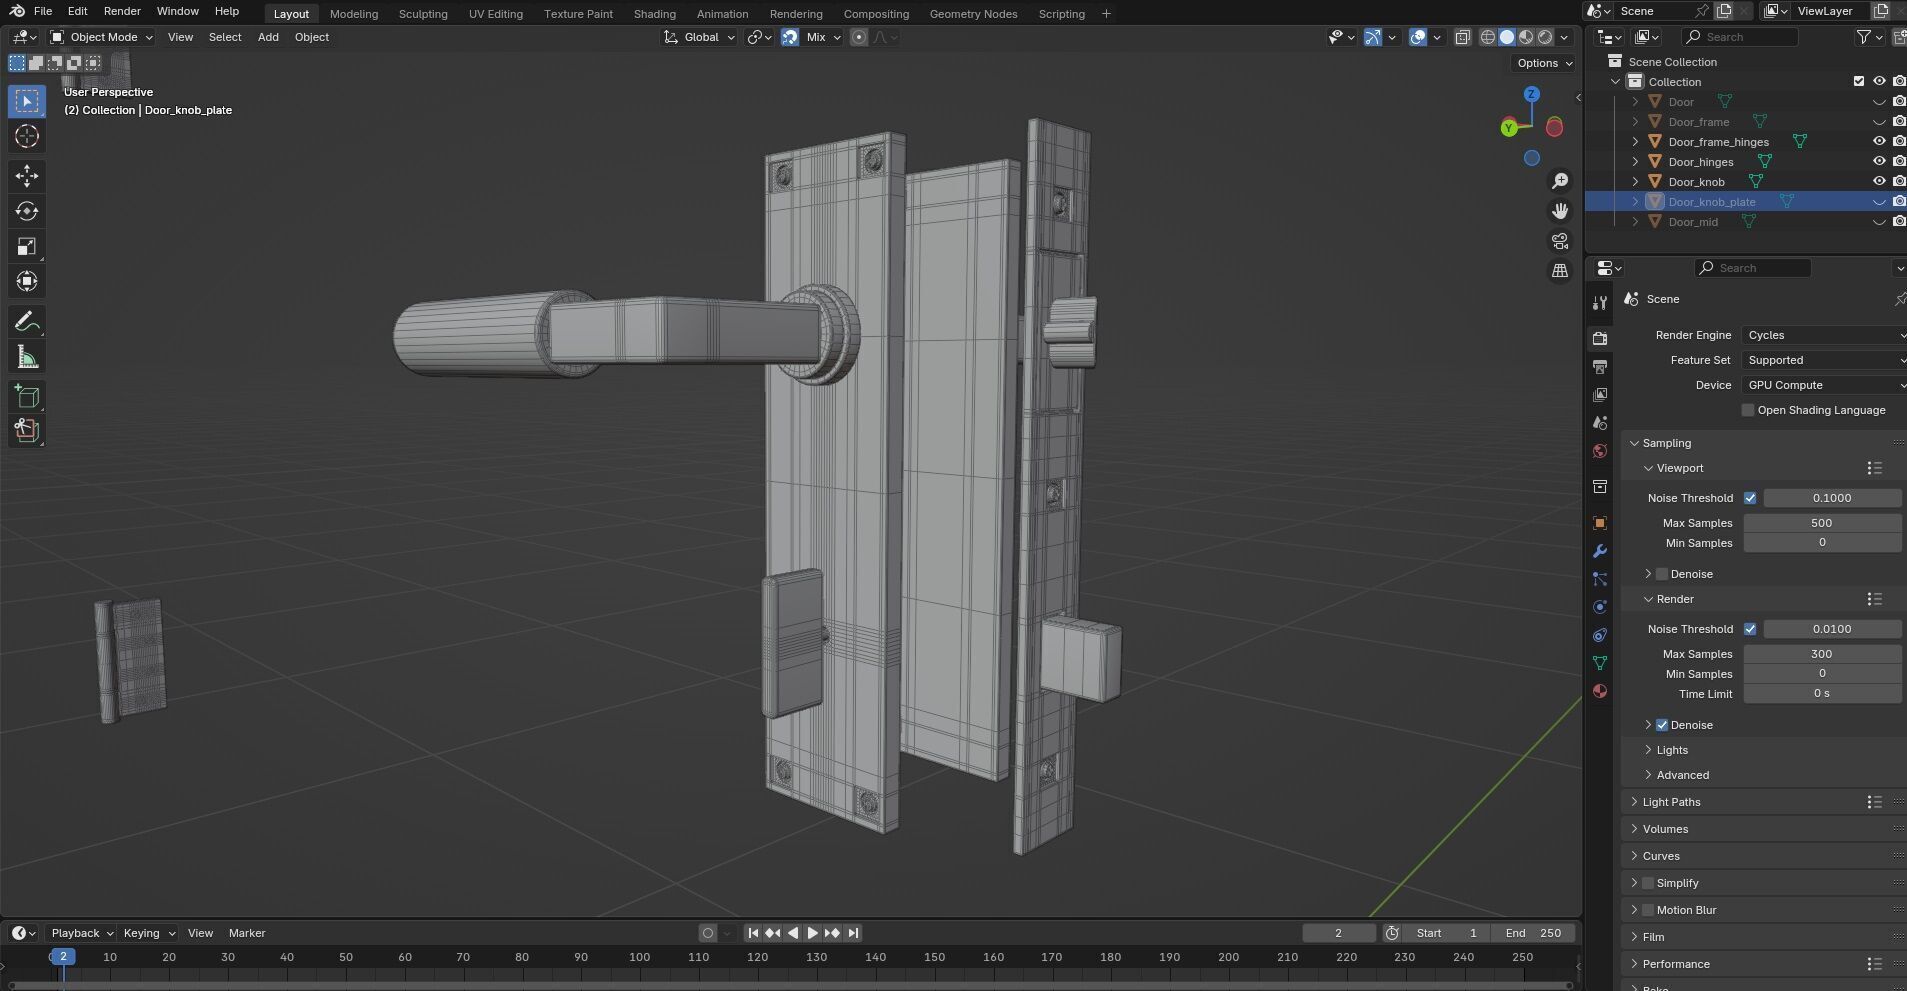Screen dimensions: 1907x991
Task: Click the pan view hand icon
Action: [1560, 211]
